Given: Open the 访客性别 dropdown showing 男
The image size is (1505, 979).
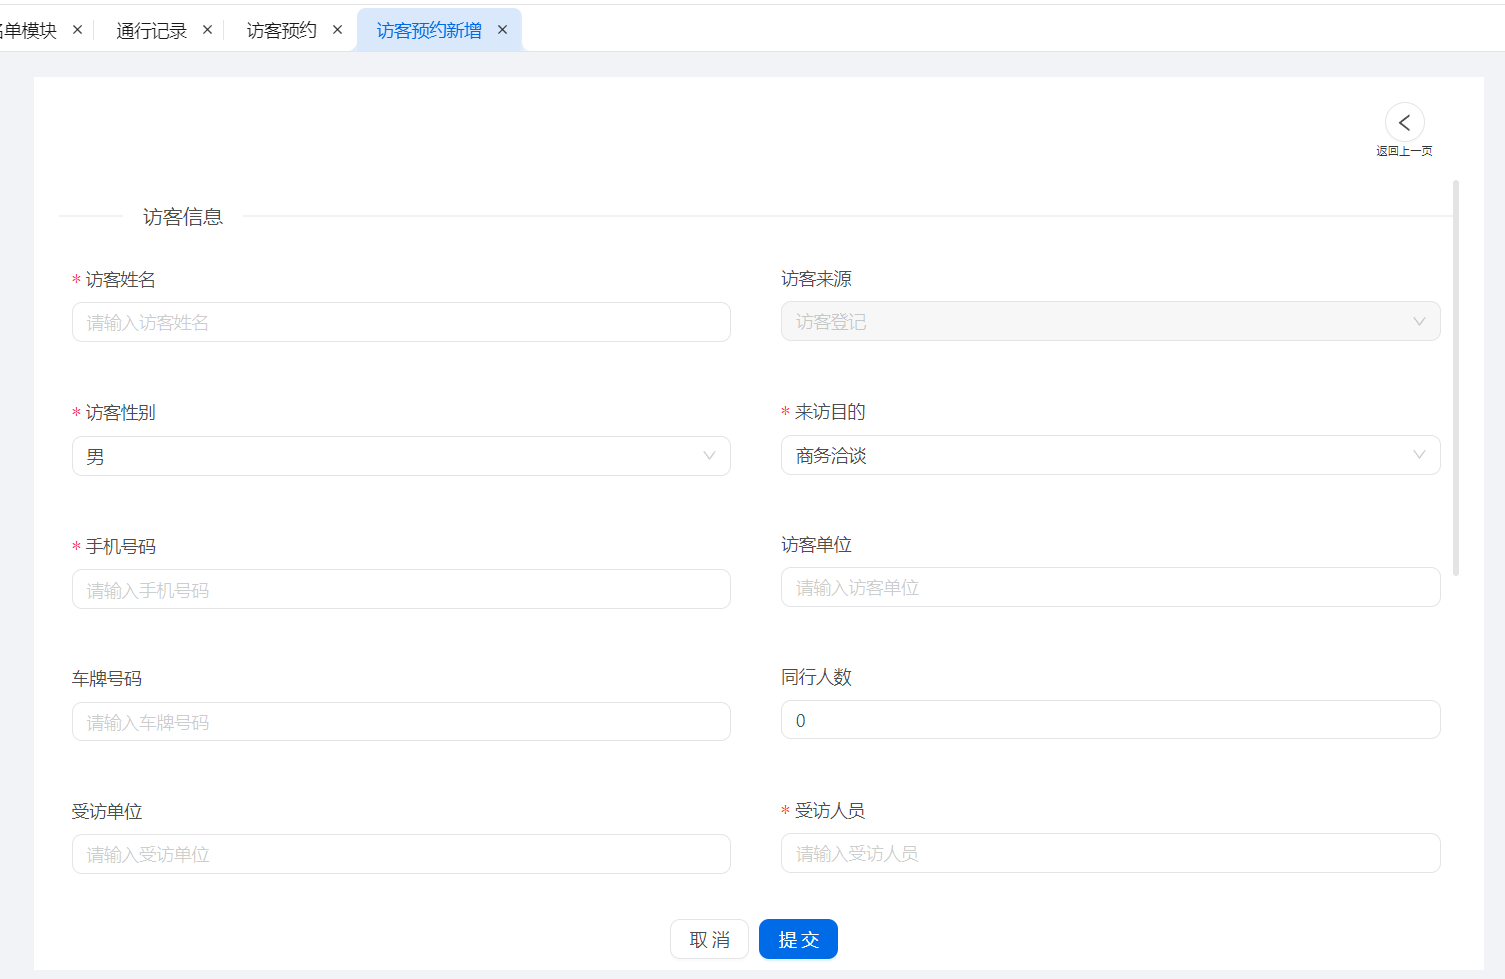Looking at the screenshot, I should pyautogui.click(x=390, y=456).
